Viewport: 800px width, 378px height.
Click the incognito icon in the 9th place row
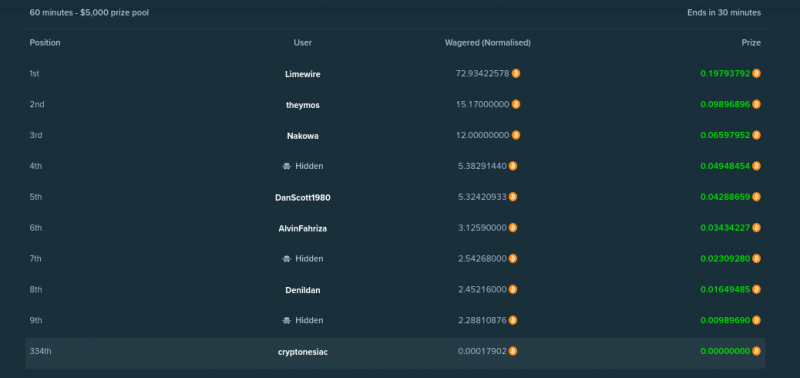[x=287, y=321]
